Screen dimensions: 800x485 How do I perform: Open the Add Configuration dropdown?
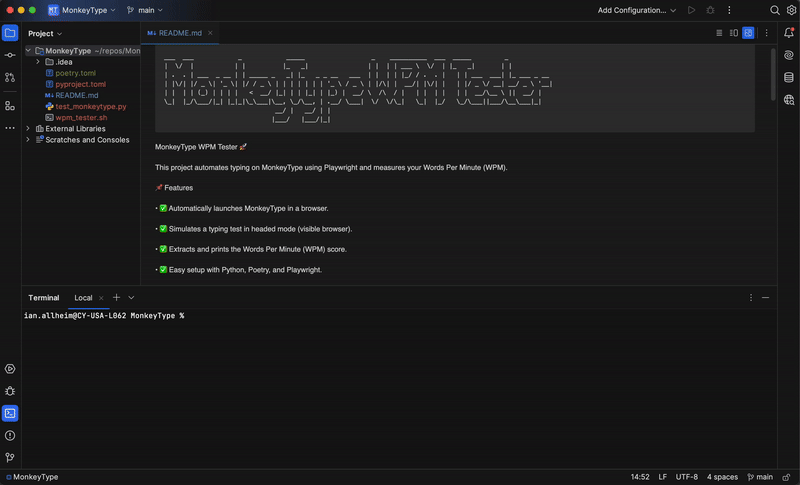point(637,10)
